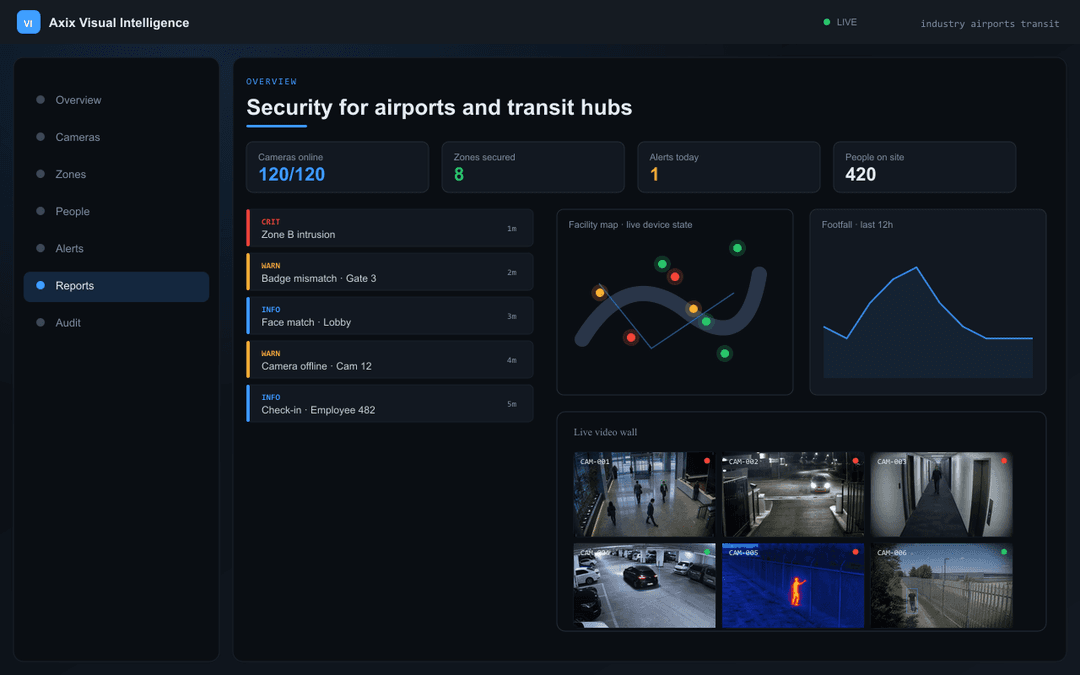Click the Cameras online 120/120 card
Screen dimensions: 1080x675
(x=338, y=167)
